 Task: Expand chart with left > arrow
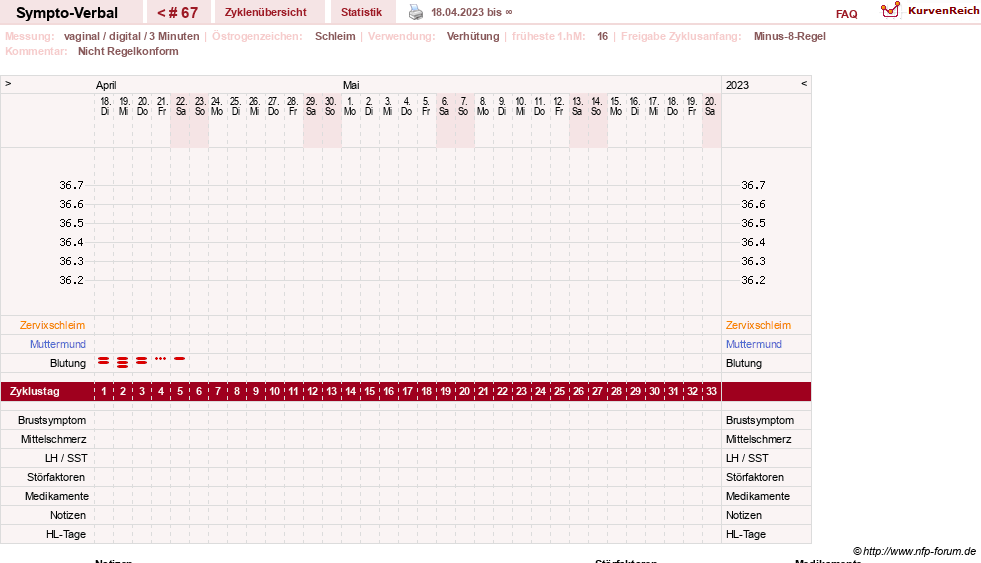coord(8,83)
